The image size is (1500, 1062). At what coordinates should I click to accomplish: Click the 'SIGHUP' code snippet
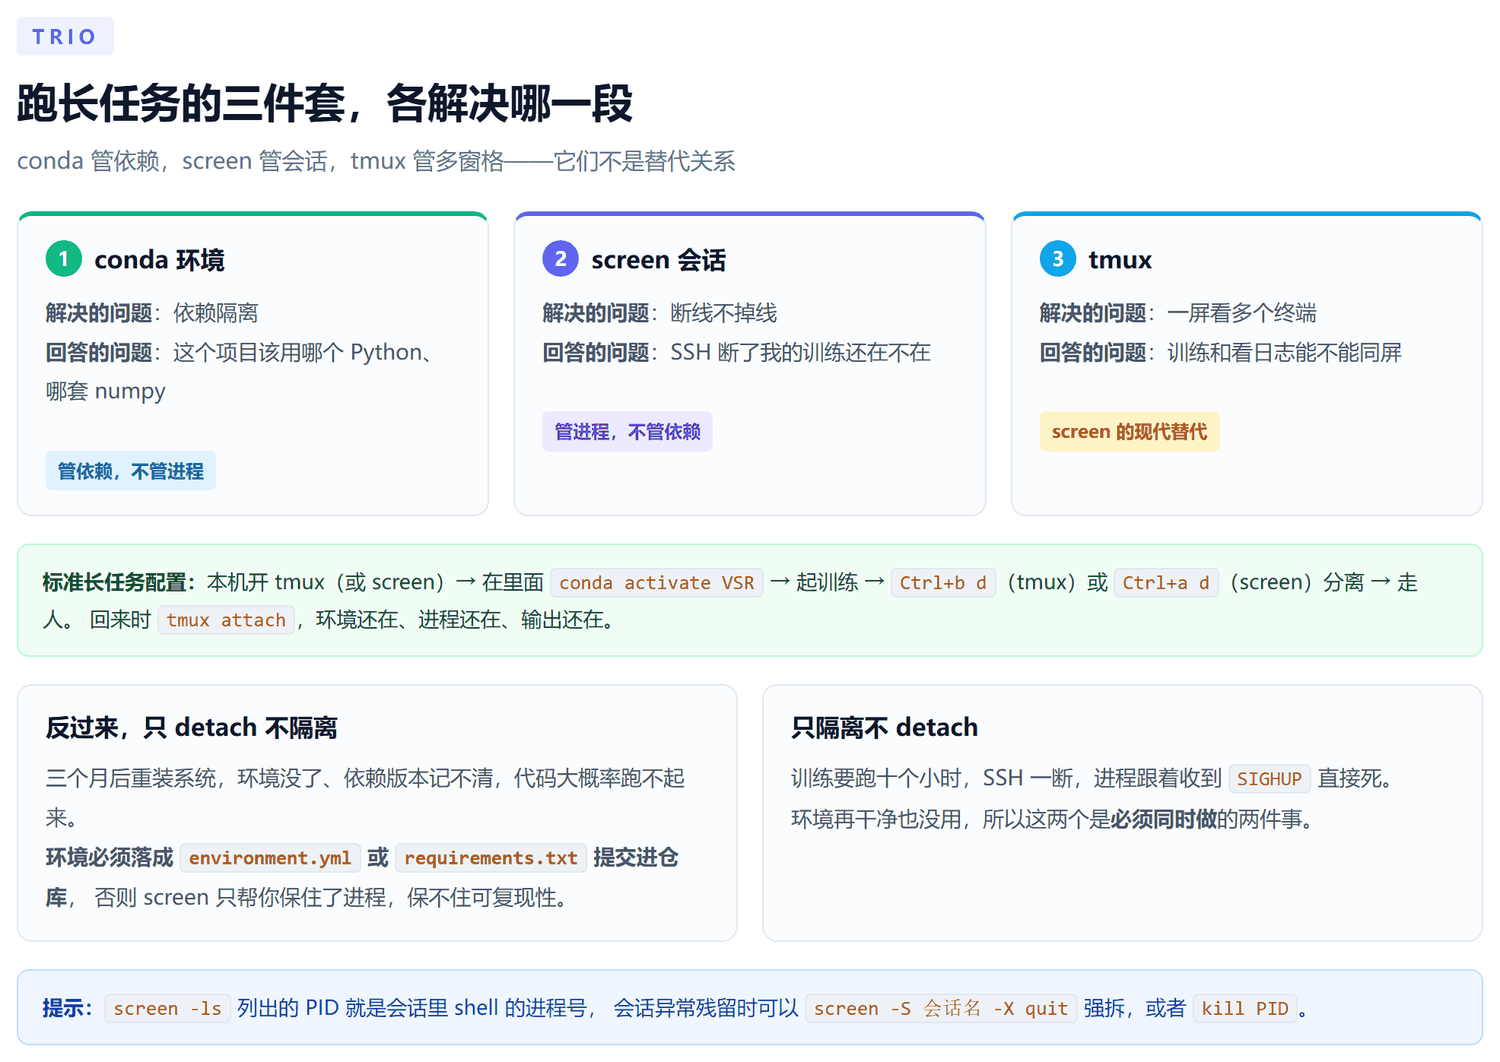[1269, 779]
